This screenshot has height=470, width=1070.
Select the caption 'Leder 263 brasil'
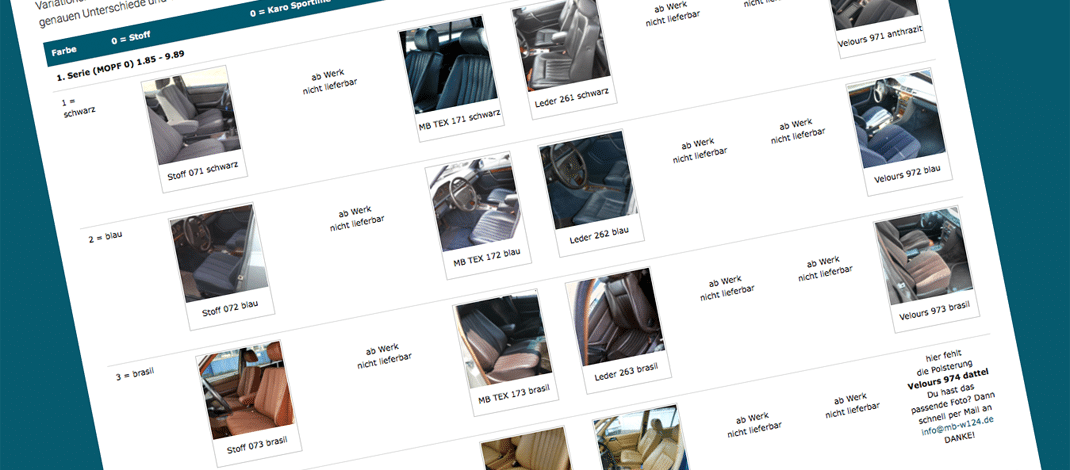[626, 371]
